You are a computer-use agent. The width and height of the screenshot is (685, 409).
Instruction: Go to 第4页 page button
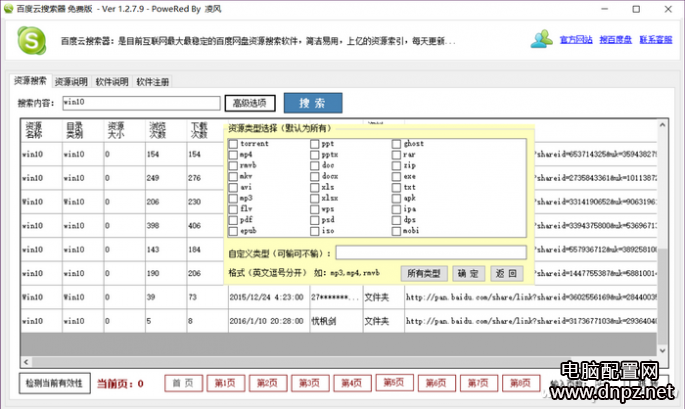(353, 383)
